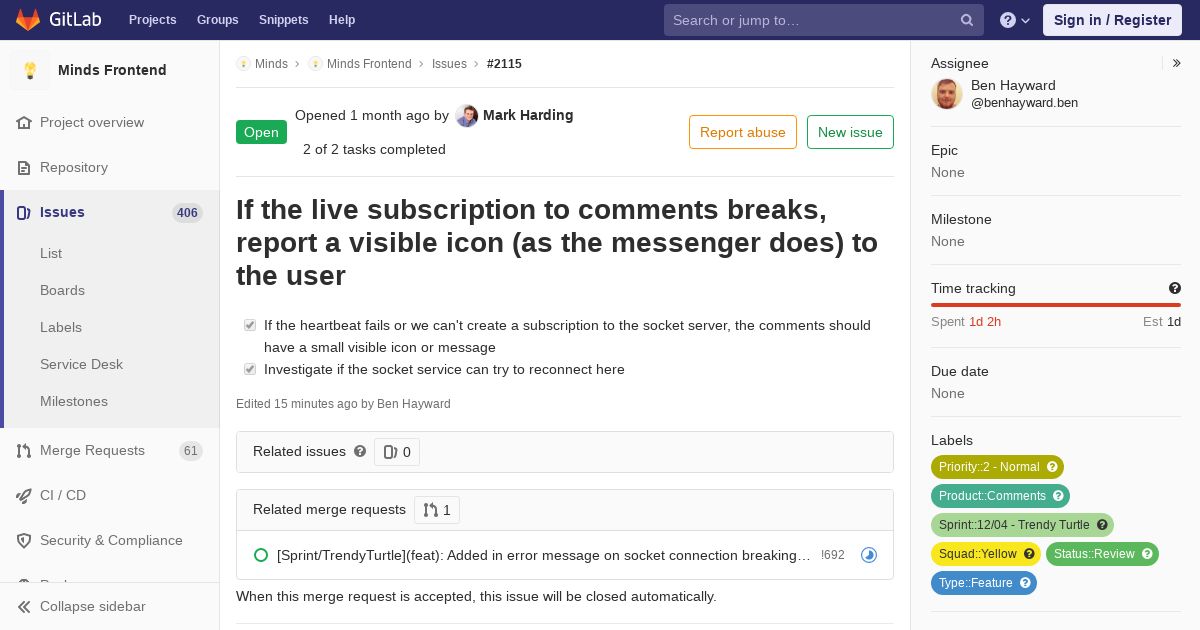Click the Time tracking help icon
Image resolution: width=1200 pixels, height=630 pixels.
(x=1175, y=288)
